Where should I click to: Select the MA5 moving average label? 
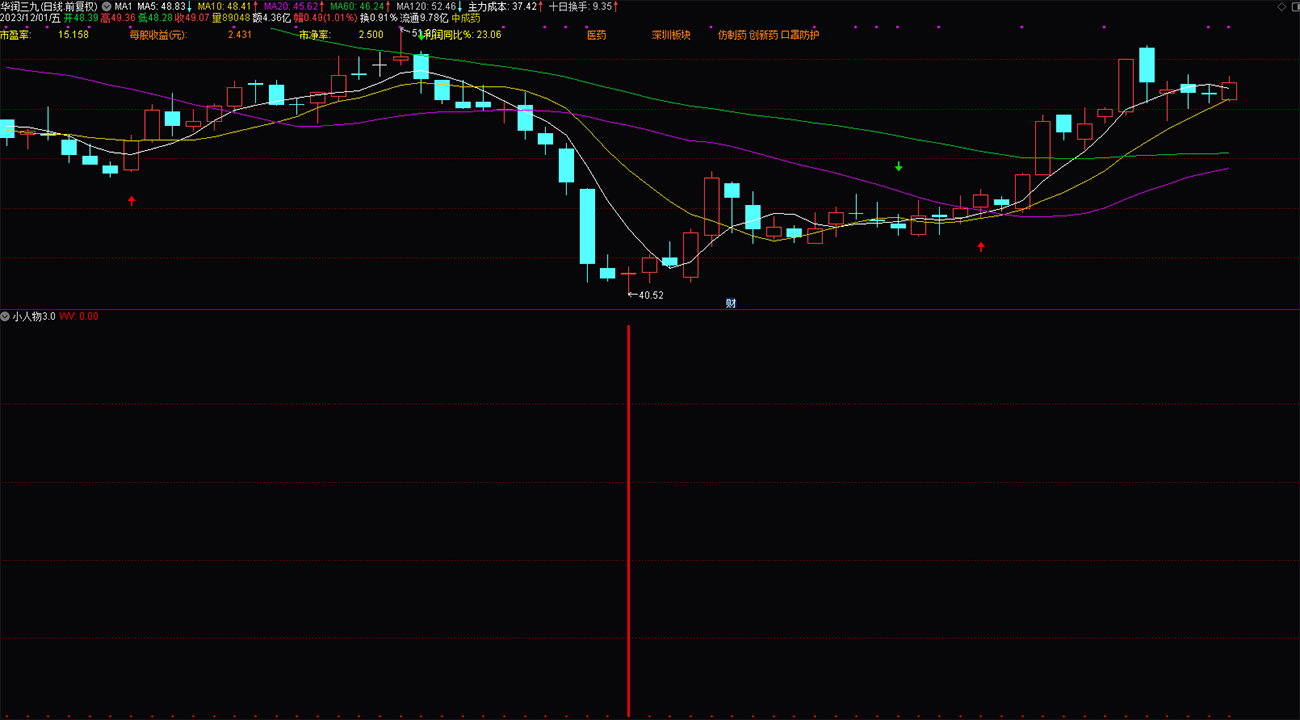click(x=161, y=6)
